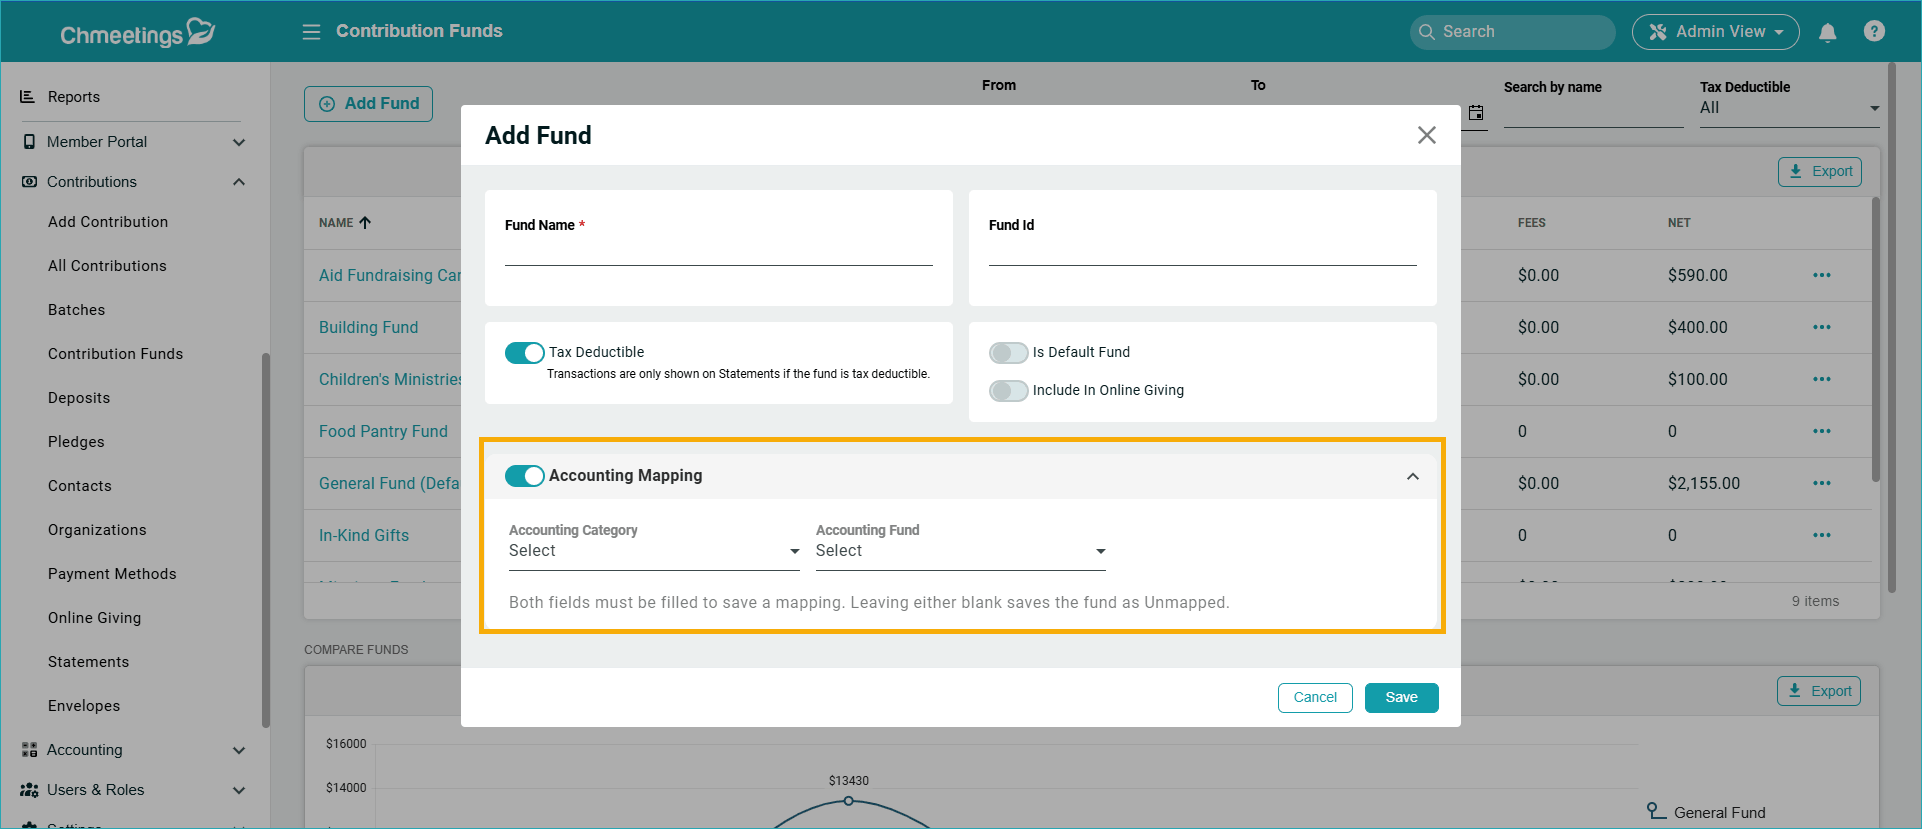Click the Cancel button
Image resolution: width=1922 pixels, height=829 pixels.
click(1315, 698)
